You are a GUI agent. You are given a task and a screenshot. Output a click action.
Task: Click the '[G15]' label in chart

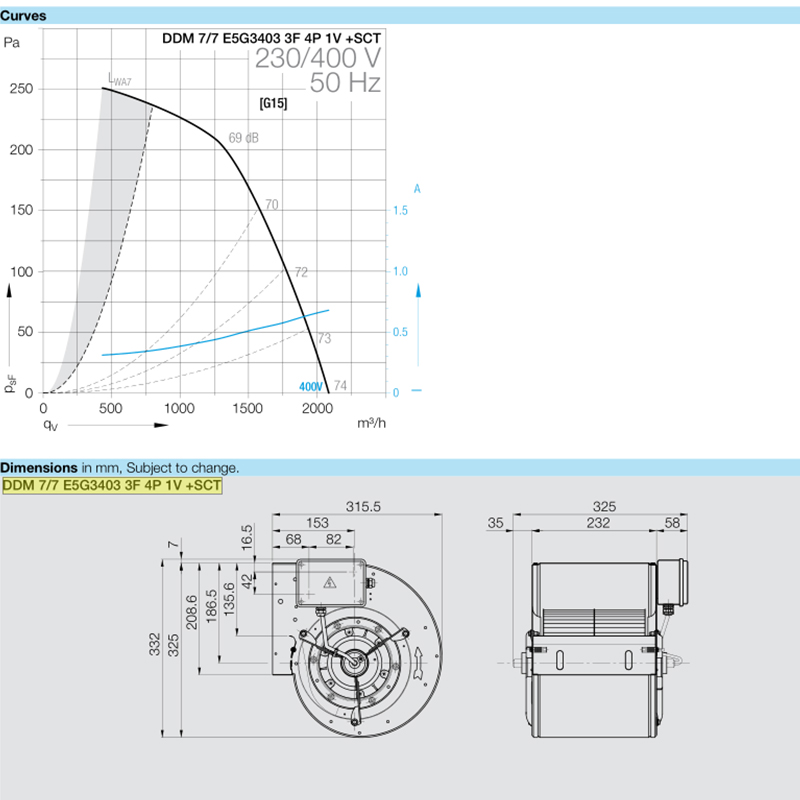point(273,104)
